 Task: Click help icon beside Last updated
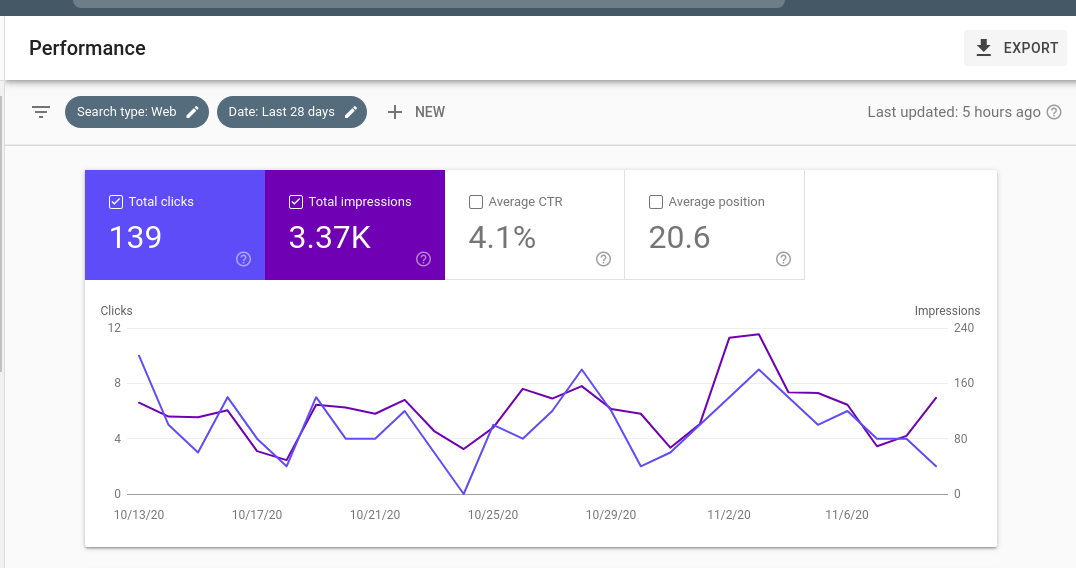coord(1054,112)
